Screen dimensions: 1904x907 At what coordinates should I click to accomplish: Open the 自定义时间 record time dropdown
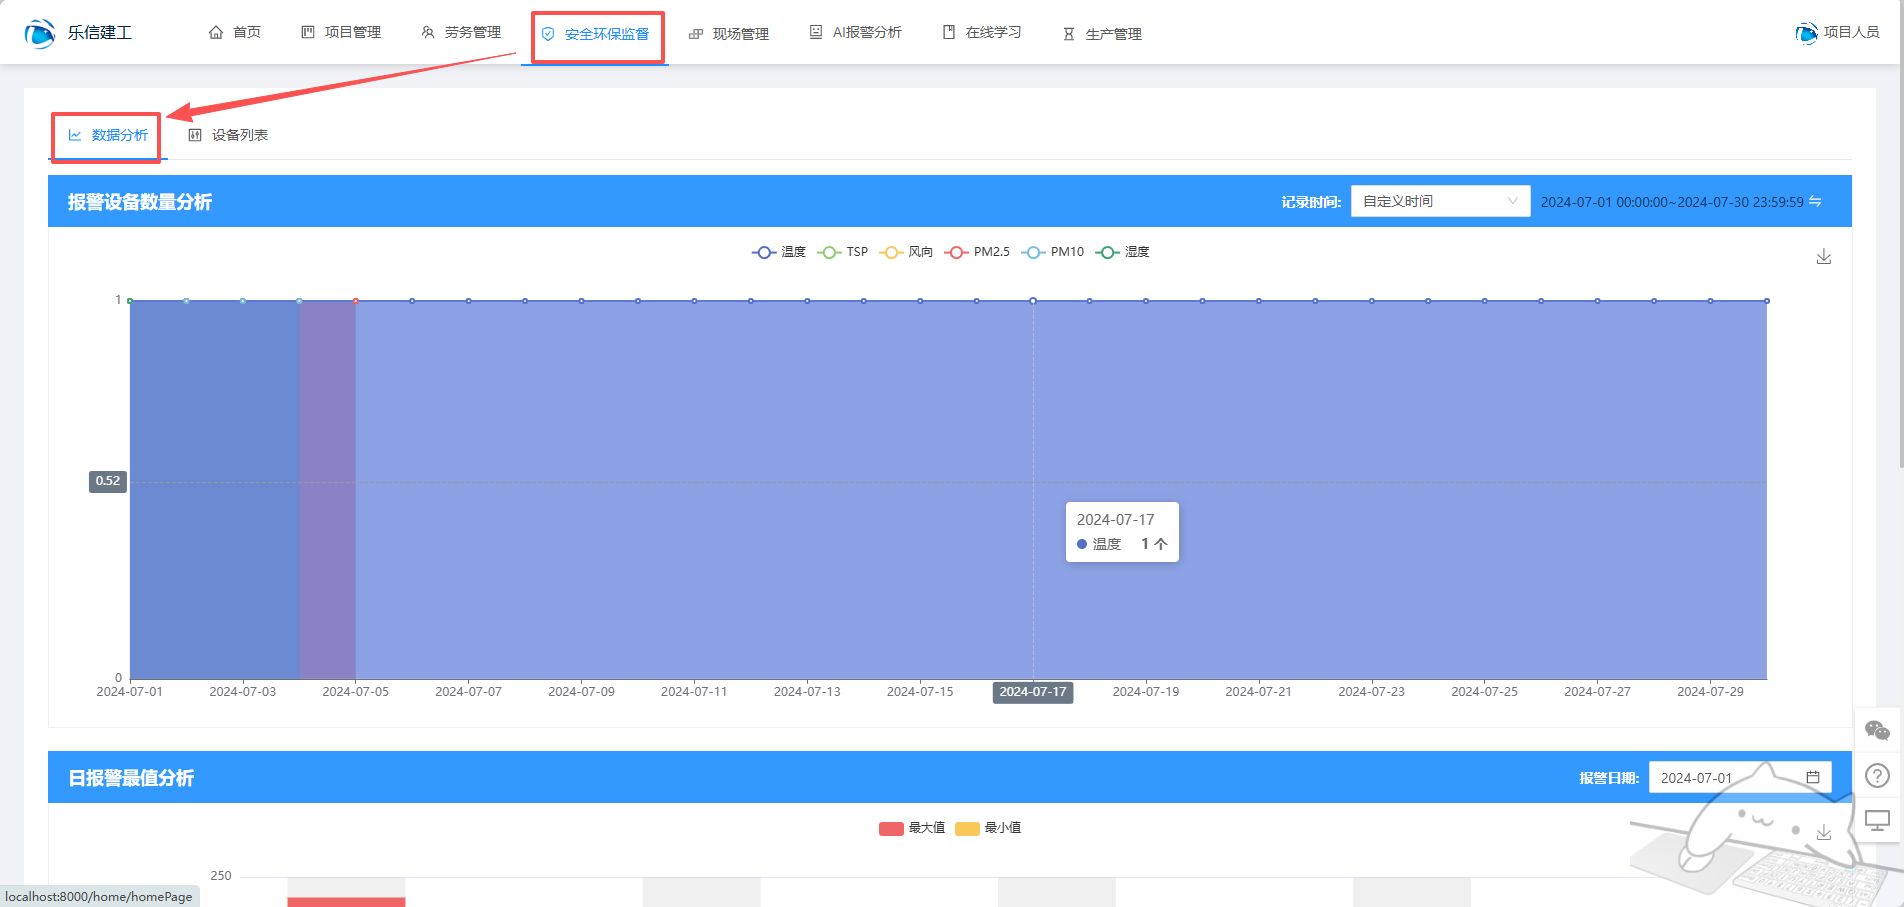pos(1439,201)
